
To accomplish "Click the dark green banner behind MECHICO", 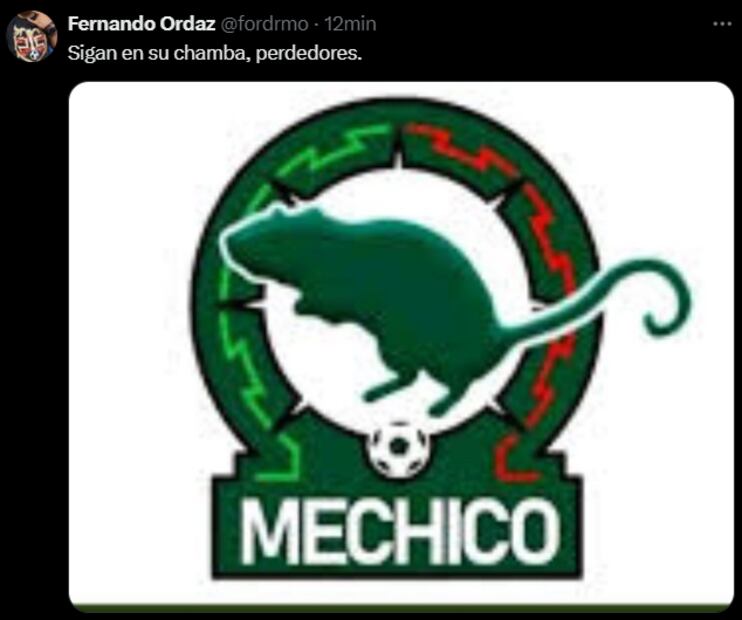I will 397,530.
